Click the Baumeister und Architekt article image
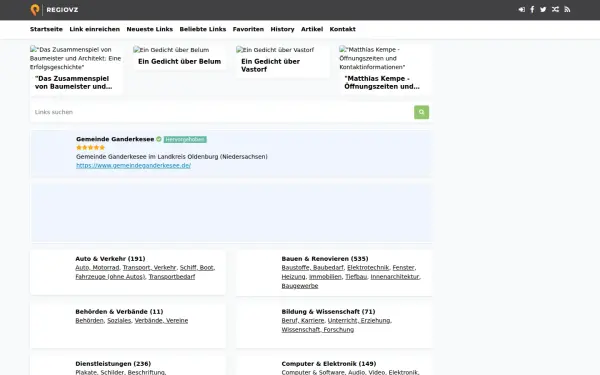Screen dimensions: 600x375 click(x=76, y=58)
